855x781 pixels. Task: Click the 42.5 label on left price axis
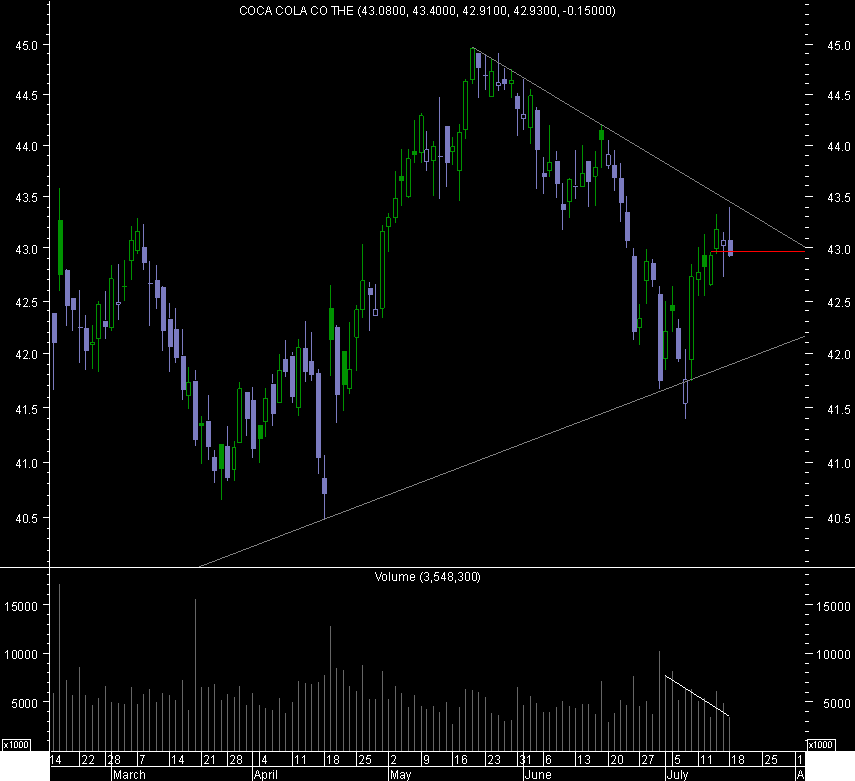[26, 302]
